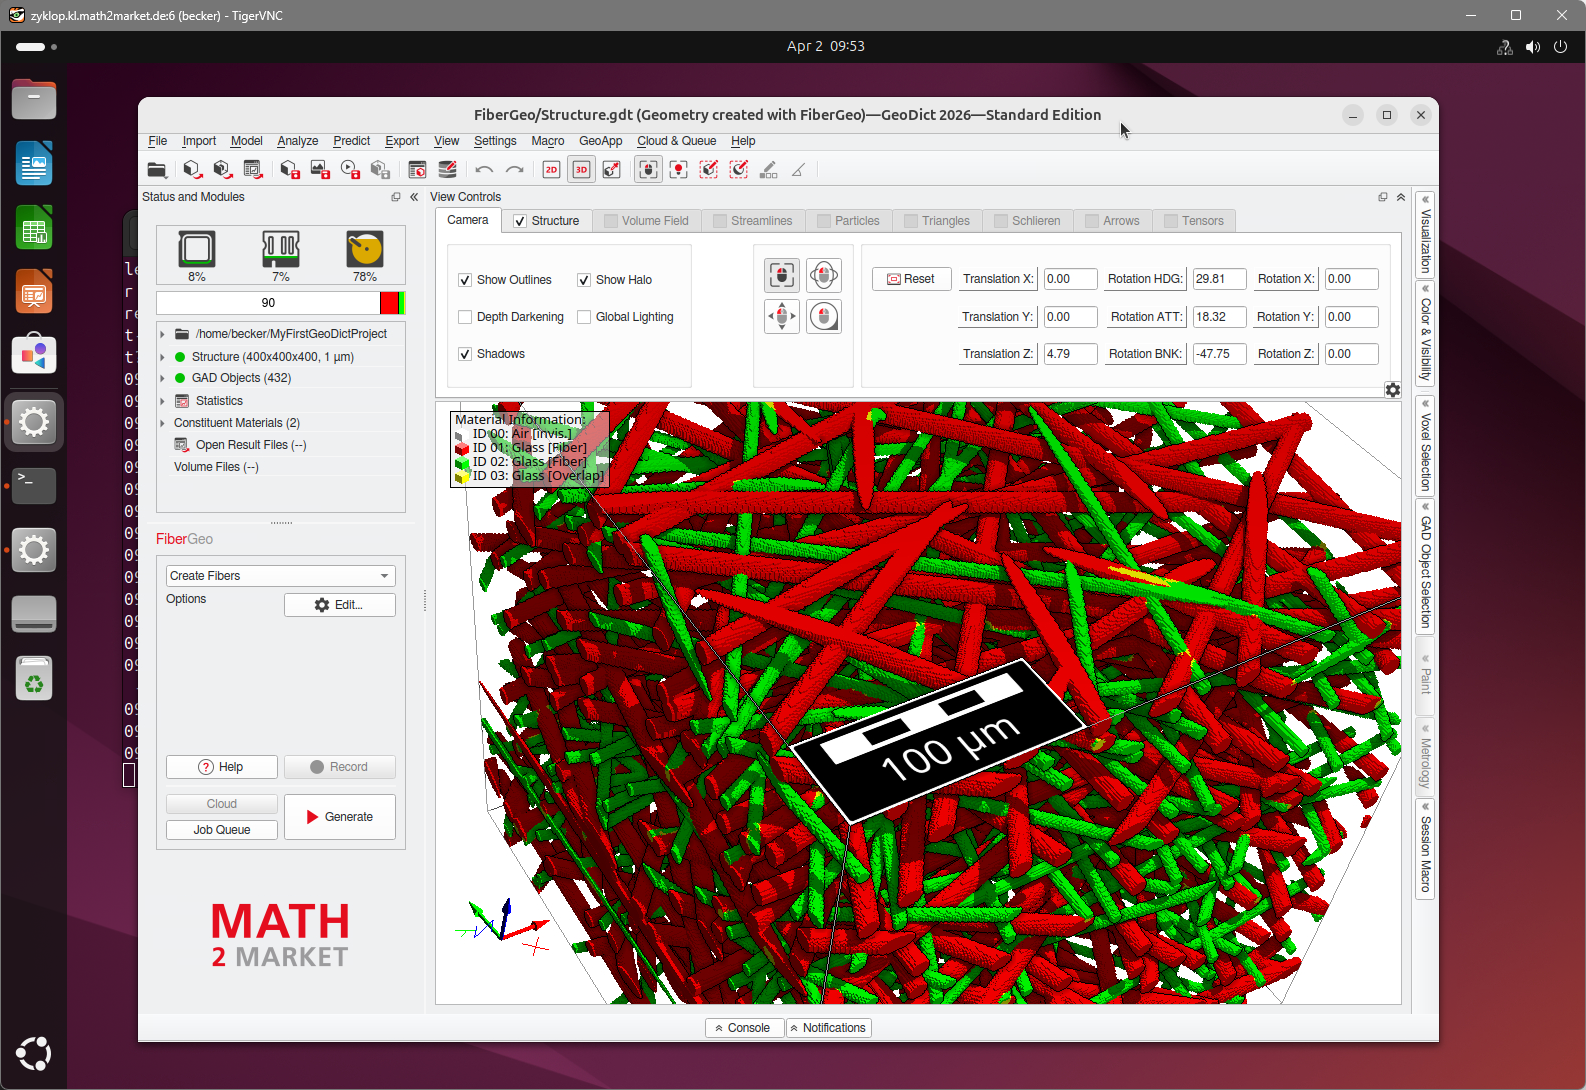Click the FiberGeo Help button
The image size is (1586, 1090).
[222, 767]
